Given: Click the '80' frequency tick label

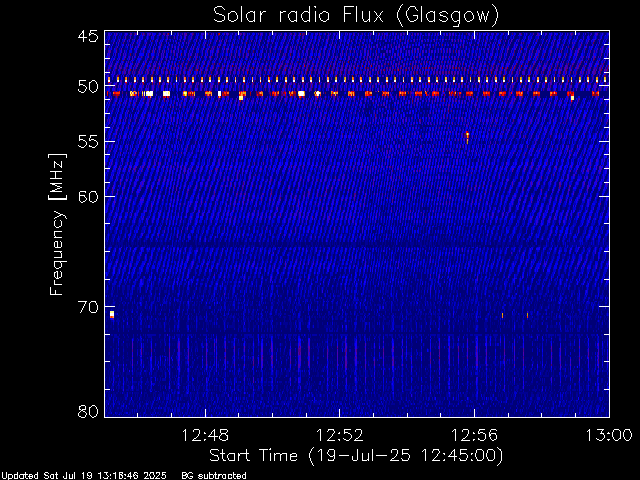Looking at the screenshot, I should tap(88, 411).
